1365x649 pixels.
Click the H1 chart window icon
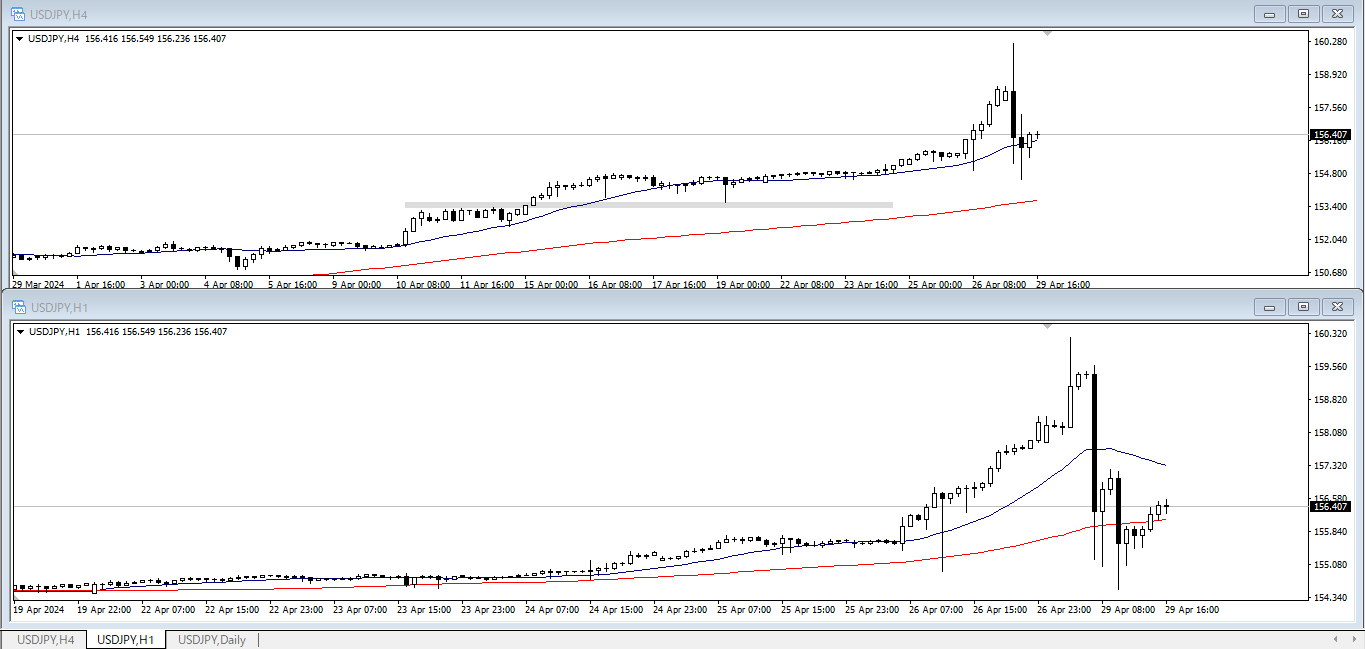pyautogui.click(x=18, y=306)
